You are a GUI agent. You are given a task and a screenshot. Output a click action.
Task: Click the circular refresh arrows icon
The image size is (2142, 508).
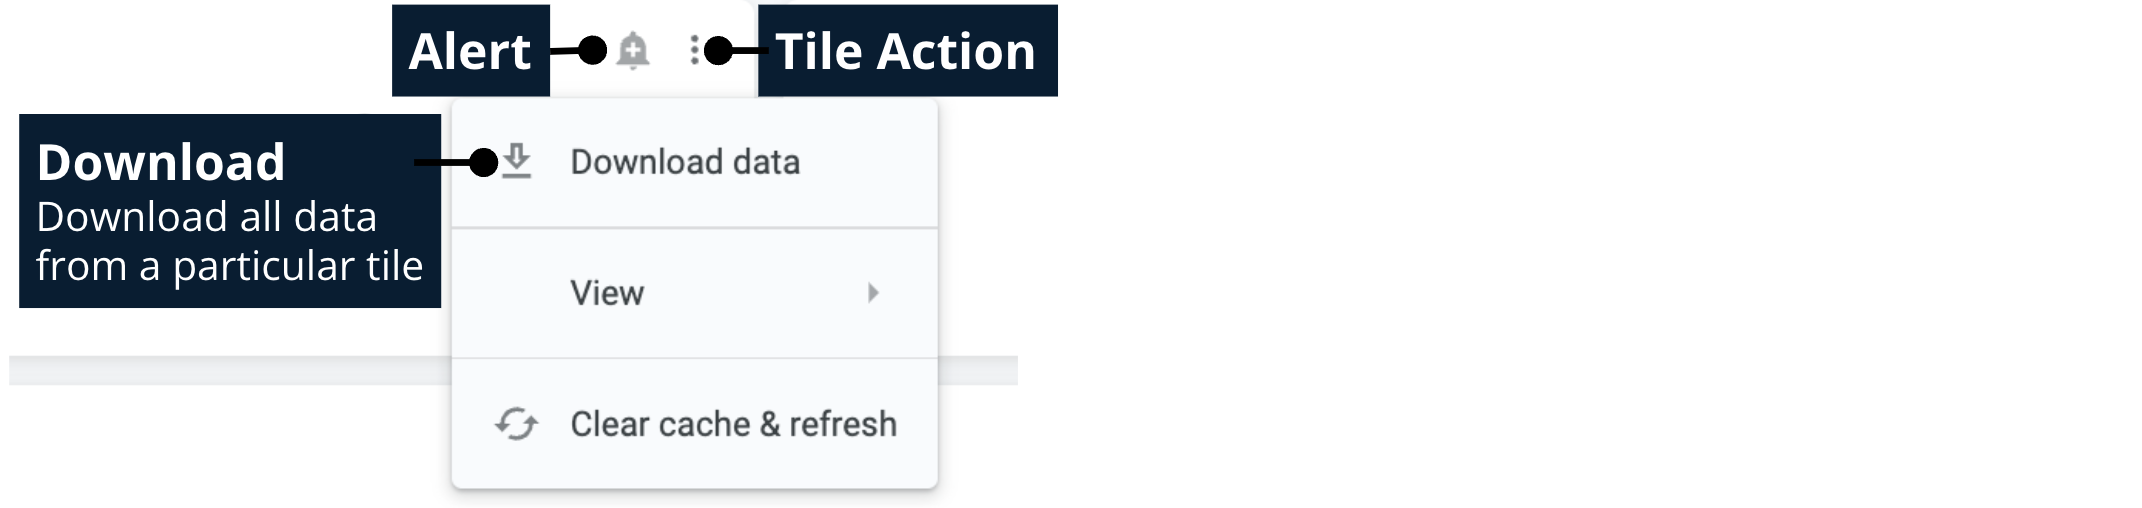point(516,424)
